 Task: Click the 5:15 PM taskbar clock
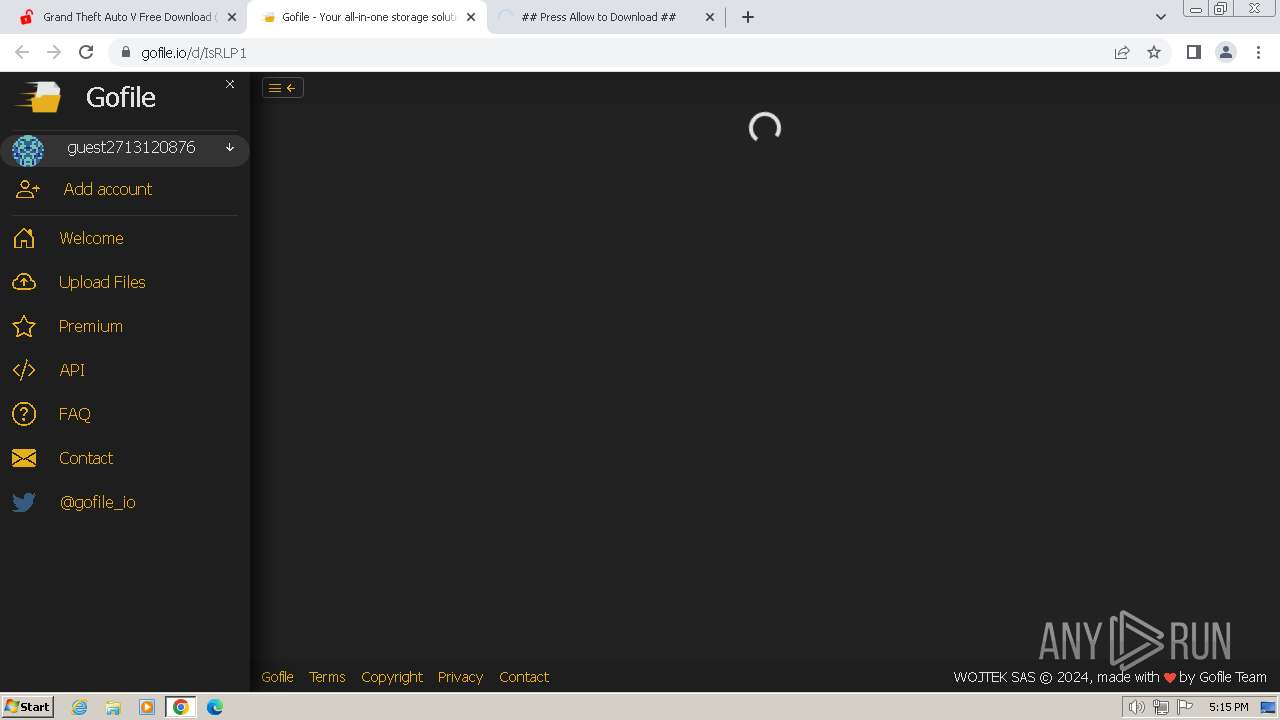click(x=1228, y=707)
